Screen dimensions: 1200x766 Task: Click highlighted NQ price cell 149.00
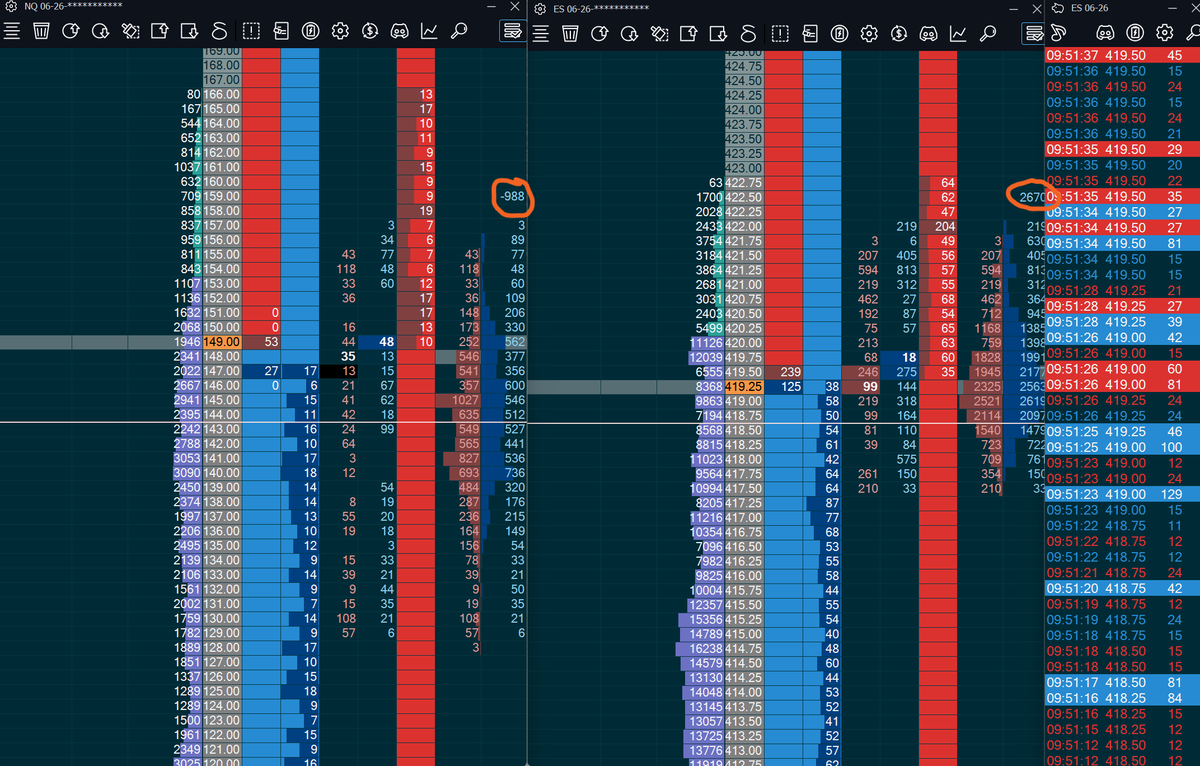222,342
